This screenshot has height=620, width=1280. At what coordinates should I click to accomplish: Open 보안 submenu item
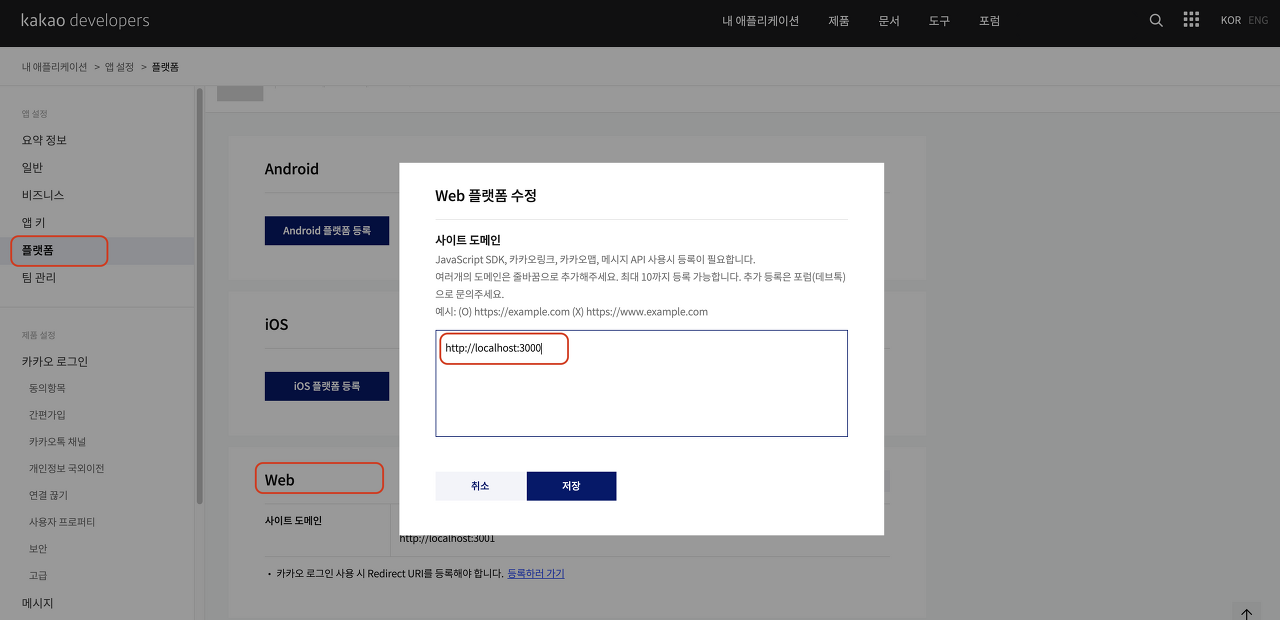click(x=38, y=549)
